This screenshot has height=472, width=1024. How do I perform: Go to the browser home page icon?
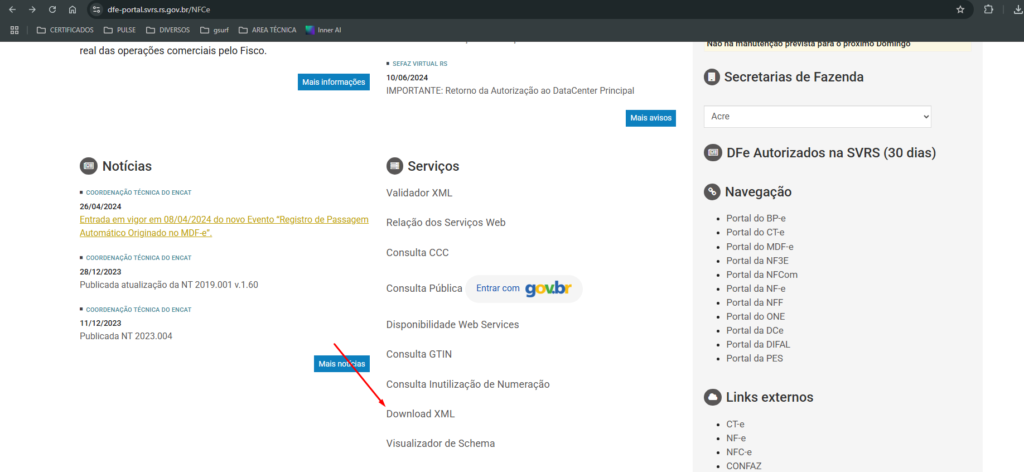(x=72, y=9)
